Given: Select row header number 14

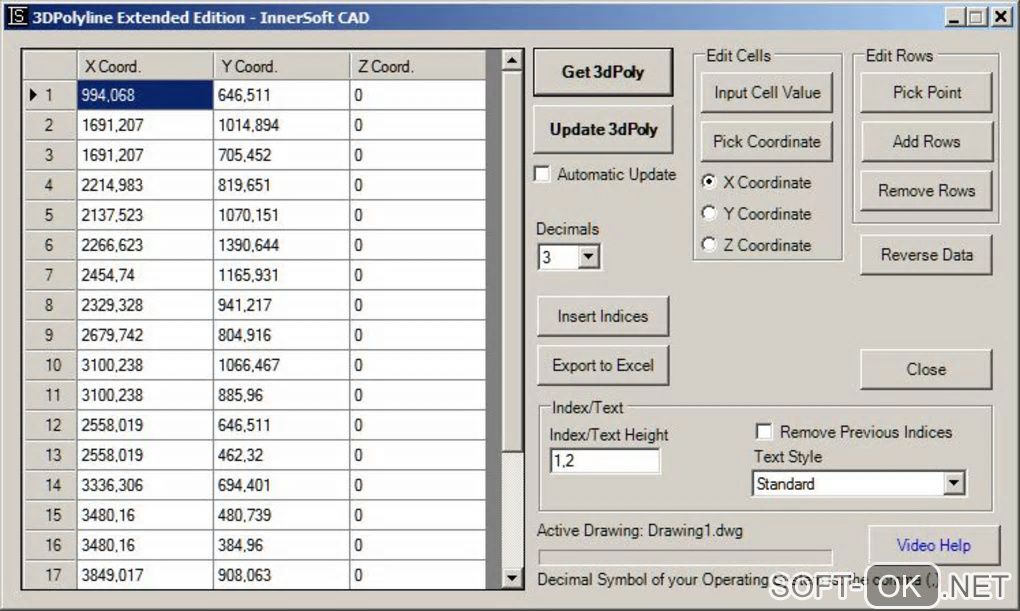Looking at the screenshot, I should pyautogui.click(x=50, y=485).
